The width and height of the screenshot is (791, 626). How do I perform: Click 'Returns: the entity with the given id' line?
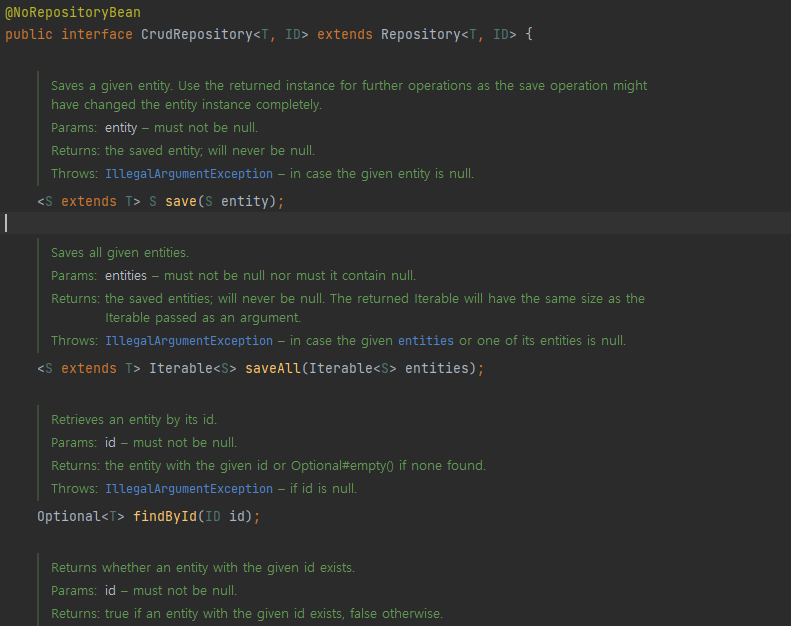[x=268, y=466]
